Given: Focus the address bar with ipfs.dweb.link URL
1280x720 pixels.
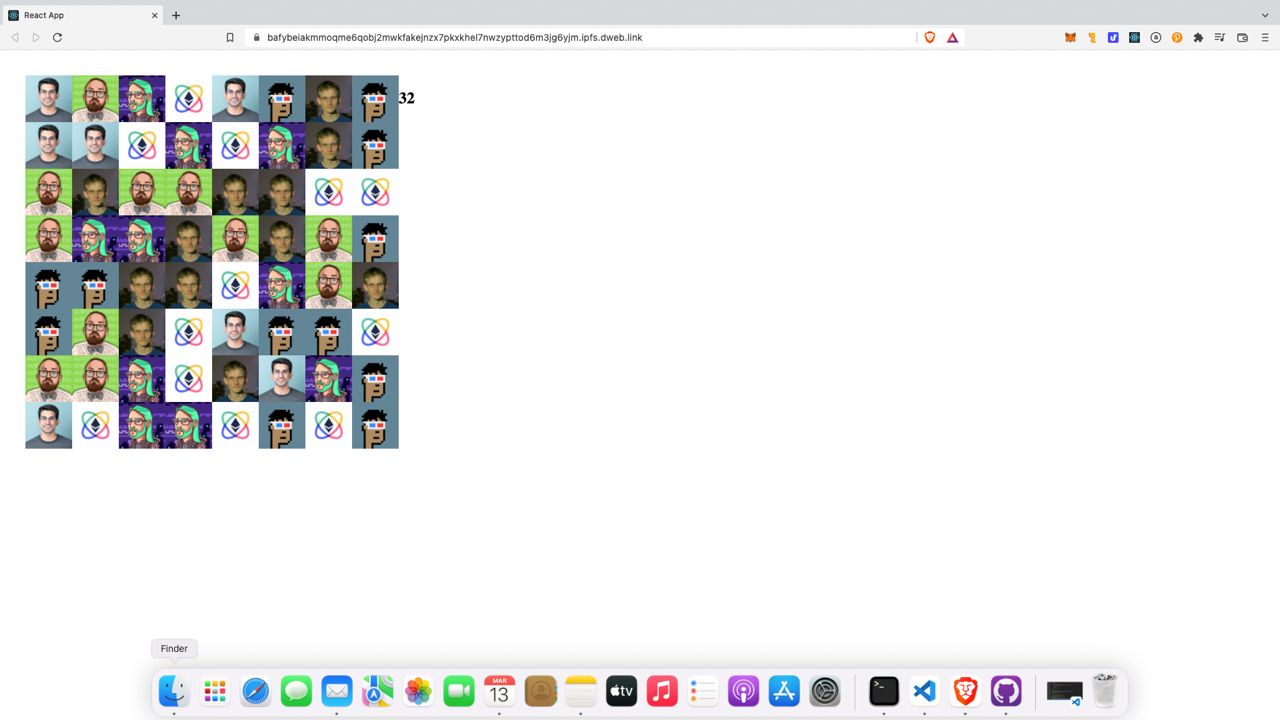Looking at the screenshot, I should [580, 37].
